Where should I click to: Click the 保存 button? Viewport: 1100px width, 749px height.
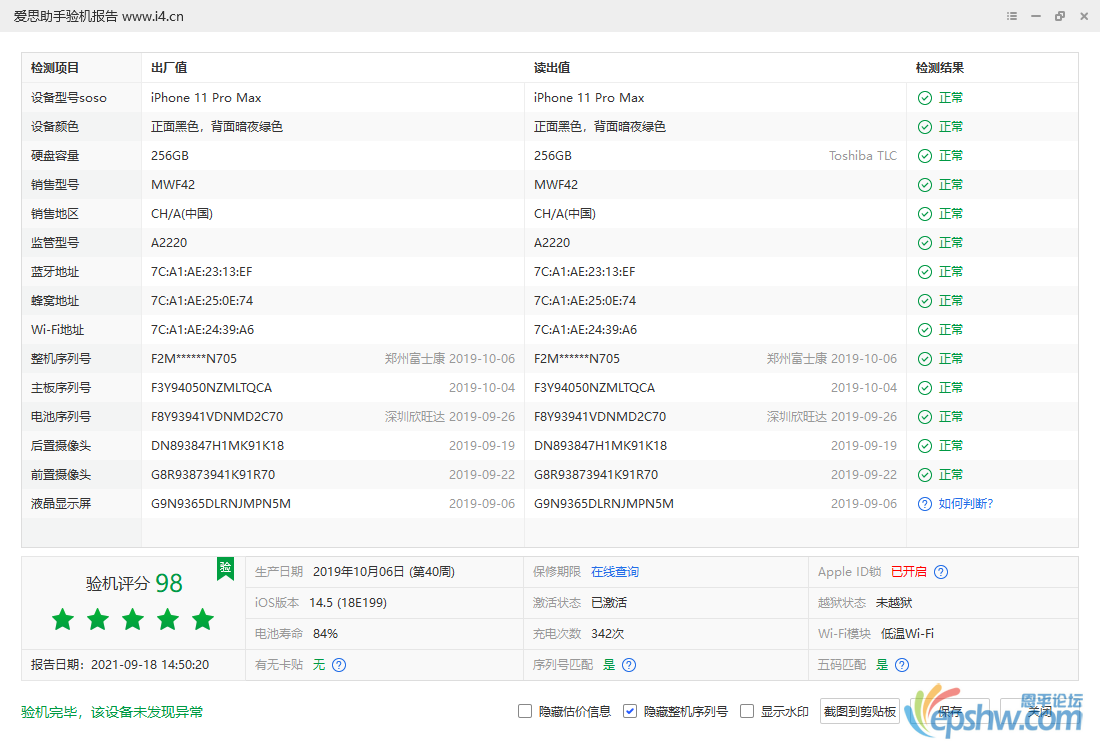click(950, 711)
